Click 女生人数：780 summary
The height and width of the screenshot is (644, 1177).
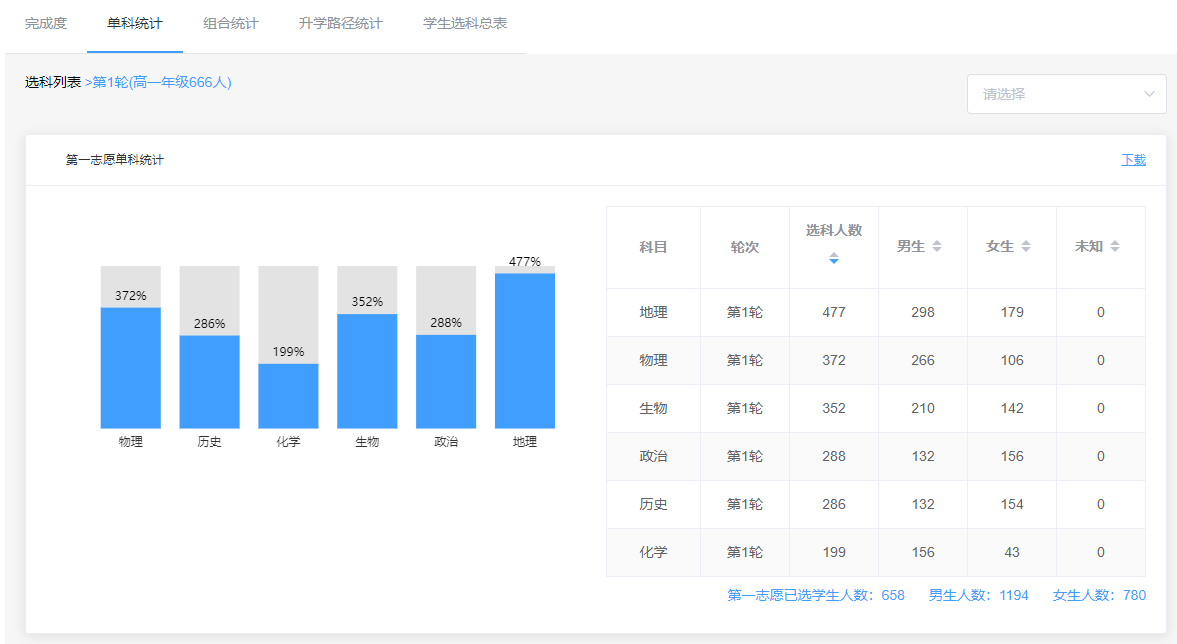coord(1099,595)
